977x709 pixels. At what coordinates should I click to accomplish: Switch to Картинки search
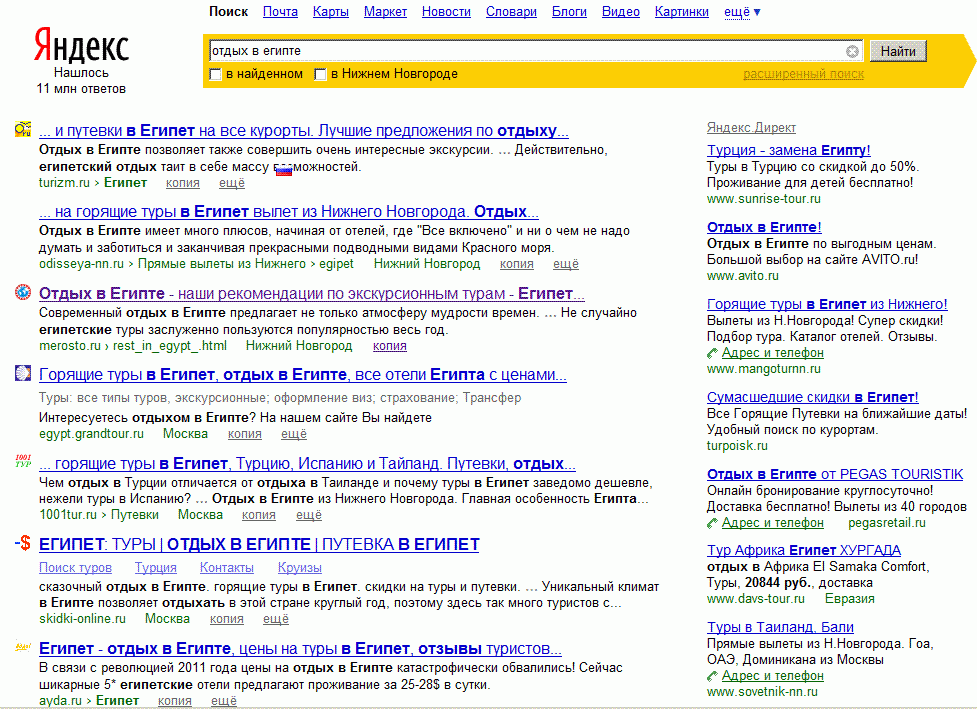(682, 12)
